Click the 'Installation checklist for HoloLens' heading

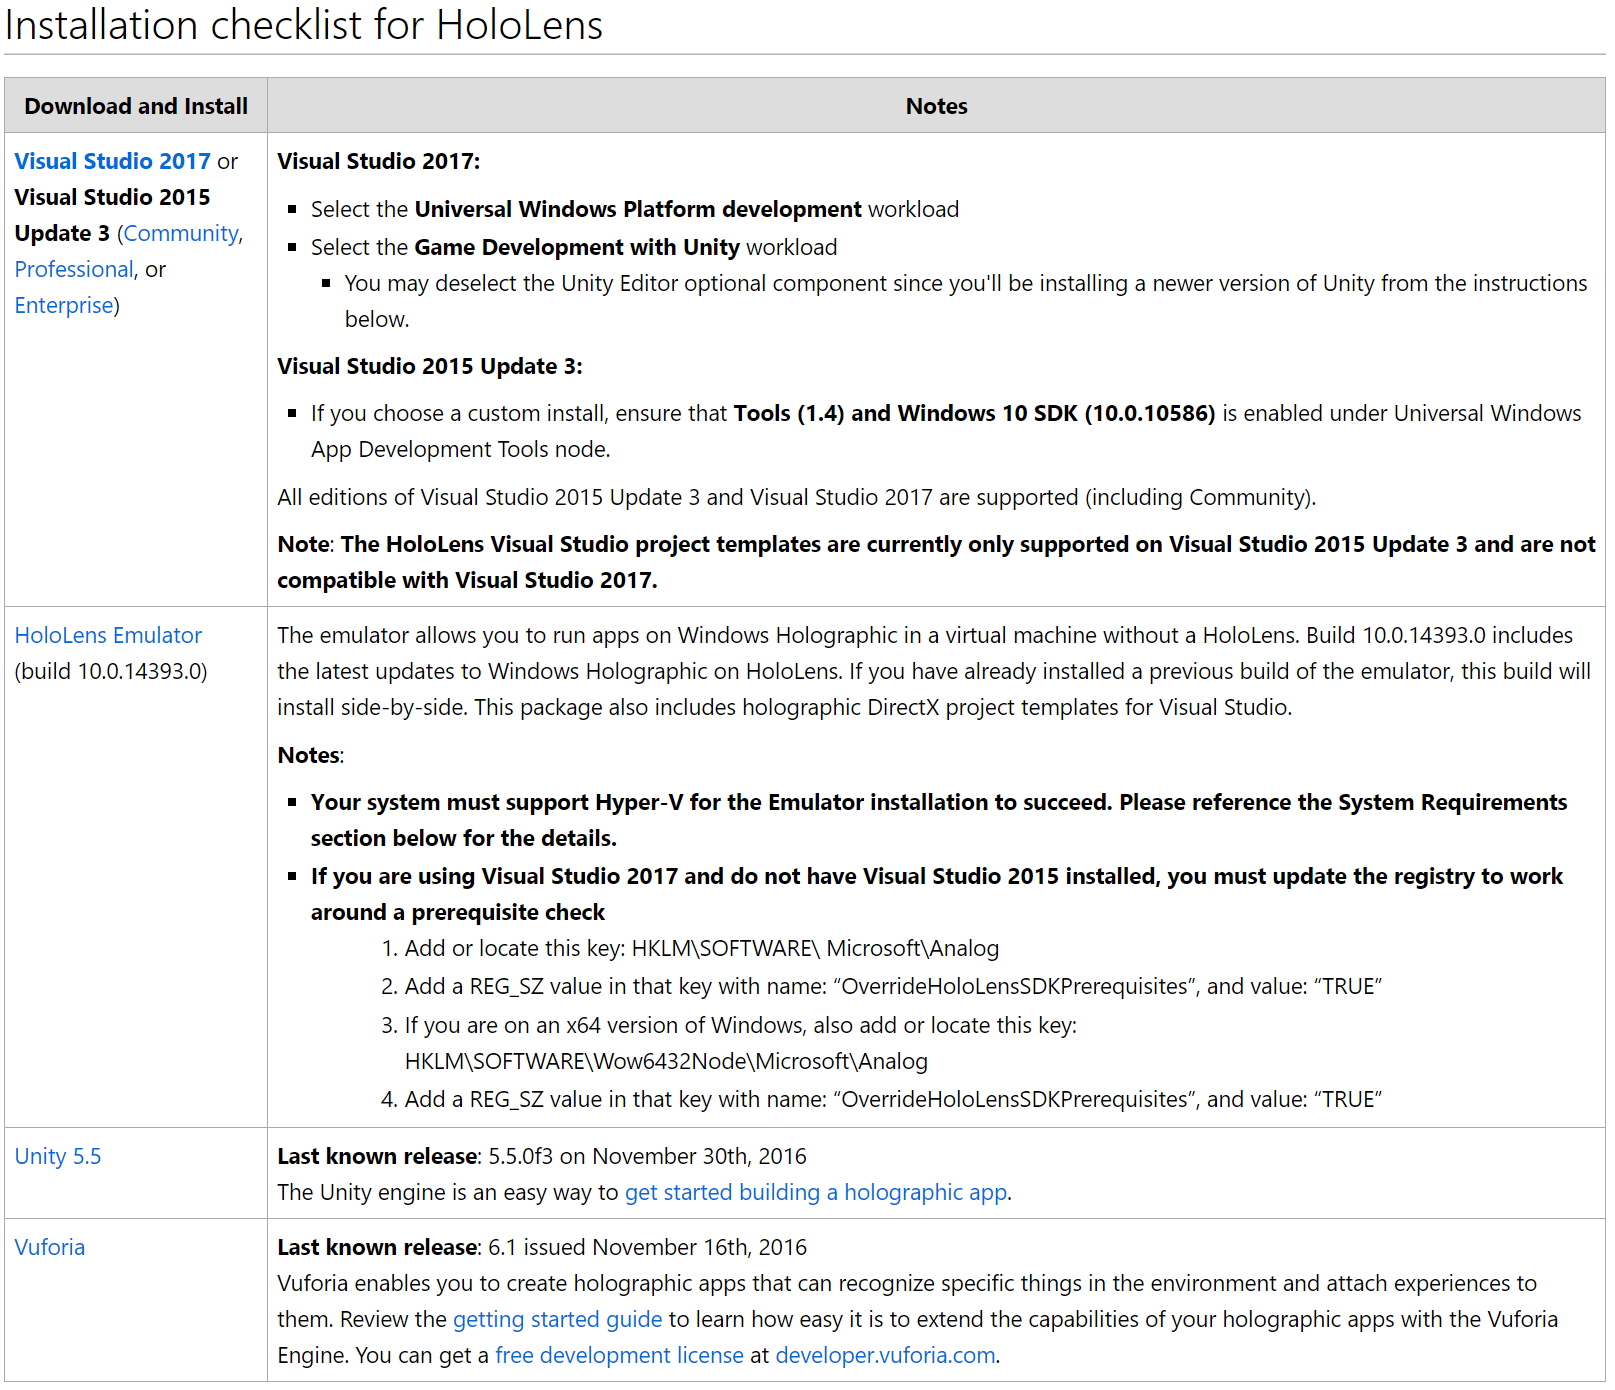point(304,25)
